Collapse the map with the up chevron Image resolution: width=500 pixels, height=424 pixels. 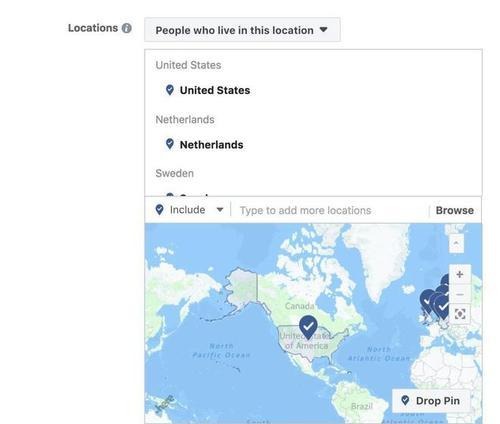456,244
